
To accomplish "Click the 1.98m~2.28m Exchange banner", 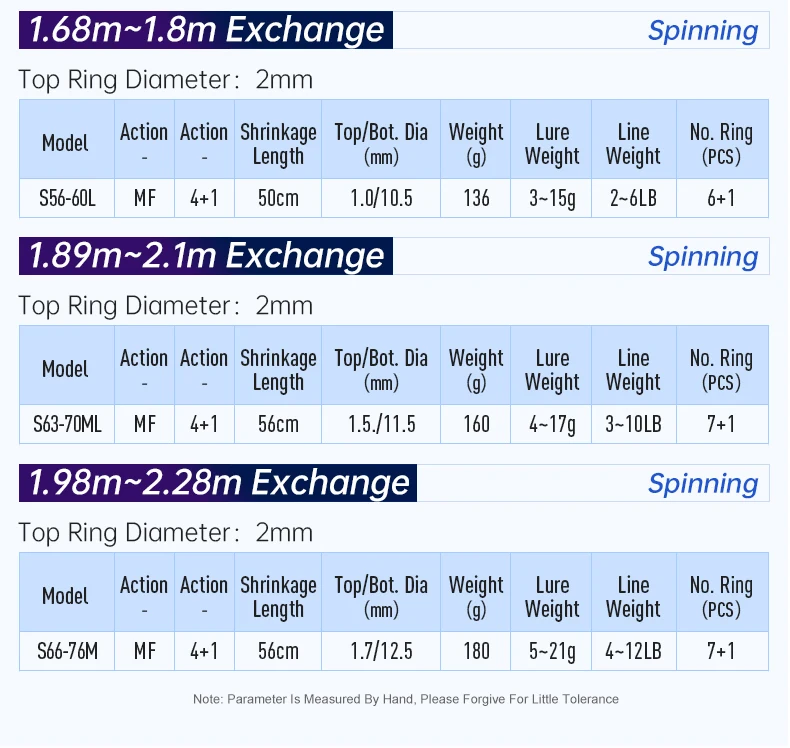I will pos(218,483).
